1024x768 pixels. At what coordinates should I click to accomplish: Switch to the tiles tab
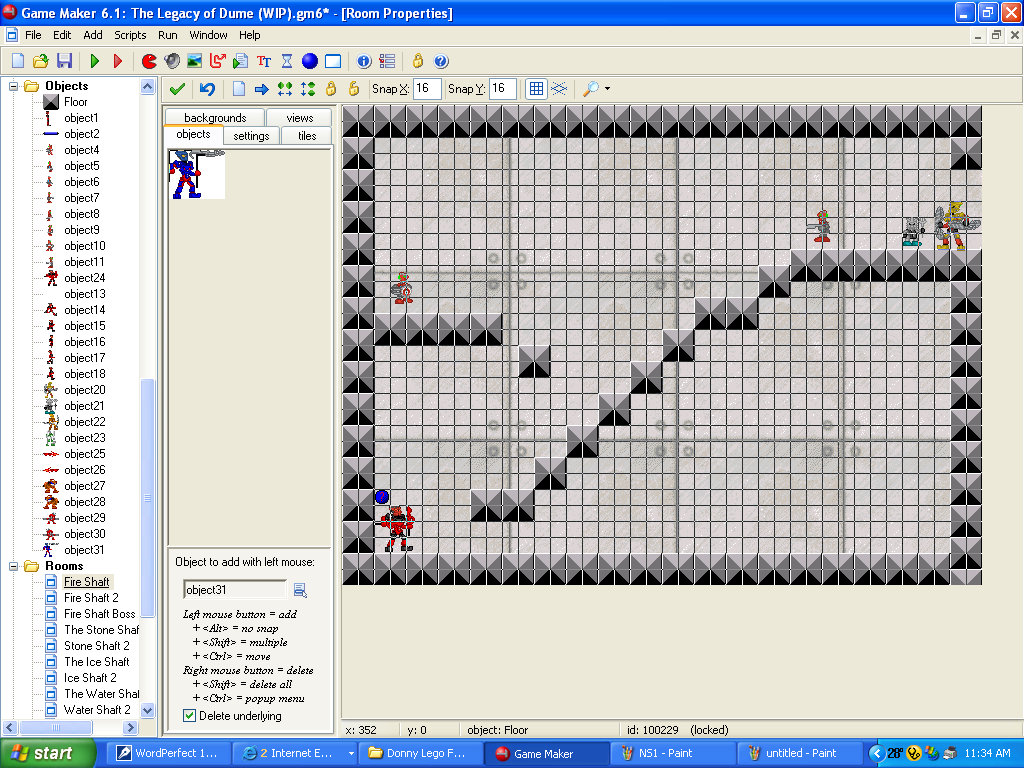[x=305, y=135]
